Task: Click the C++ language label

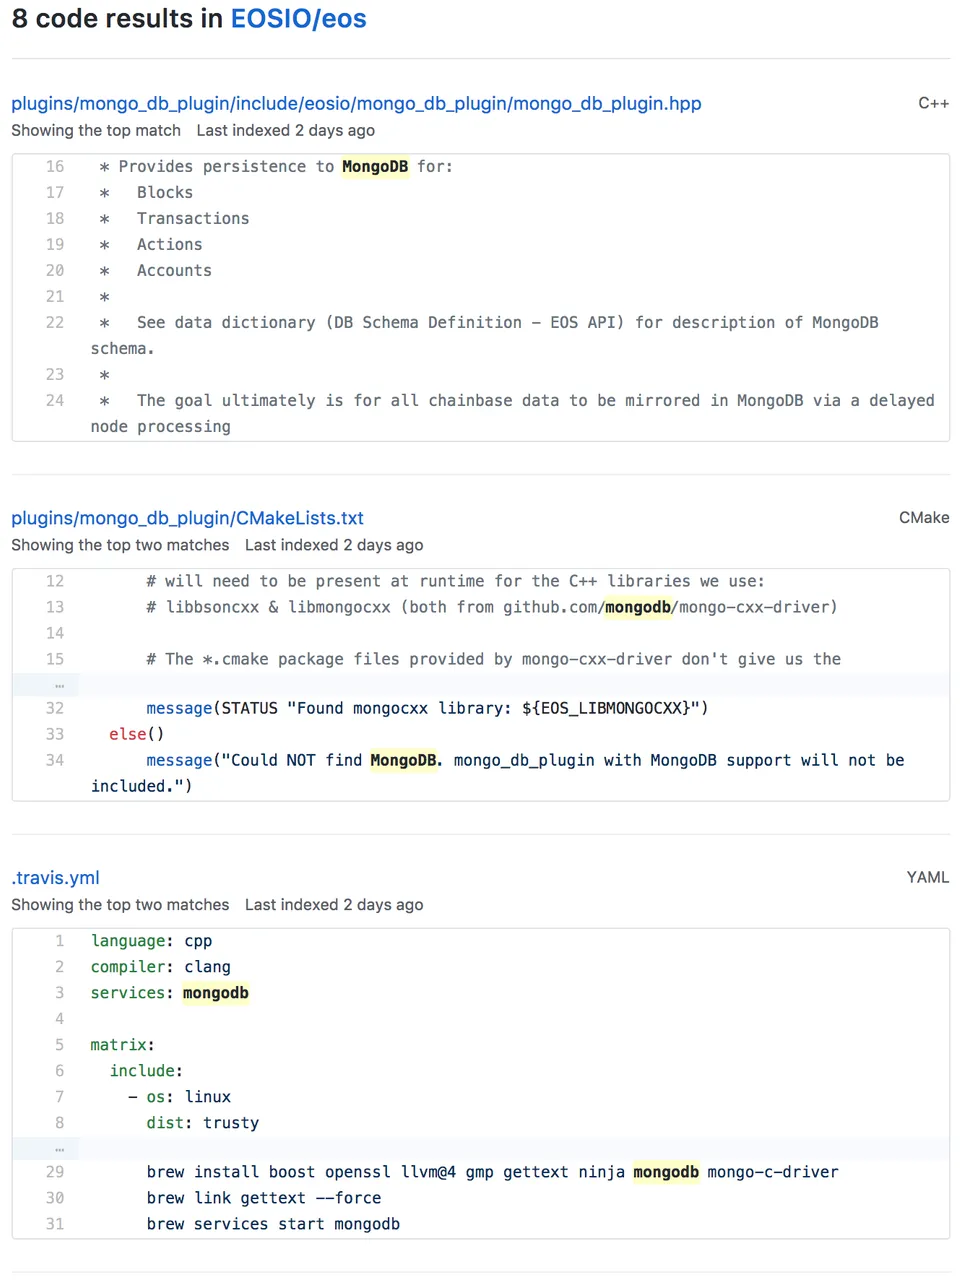Action: point(933,103)
